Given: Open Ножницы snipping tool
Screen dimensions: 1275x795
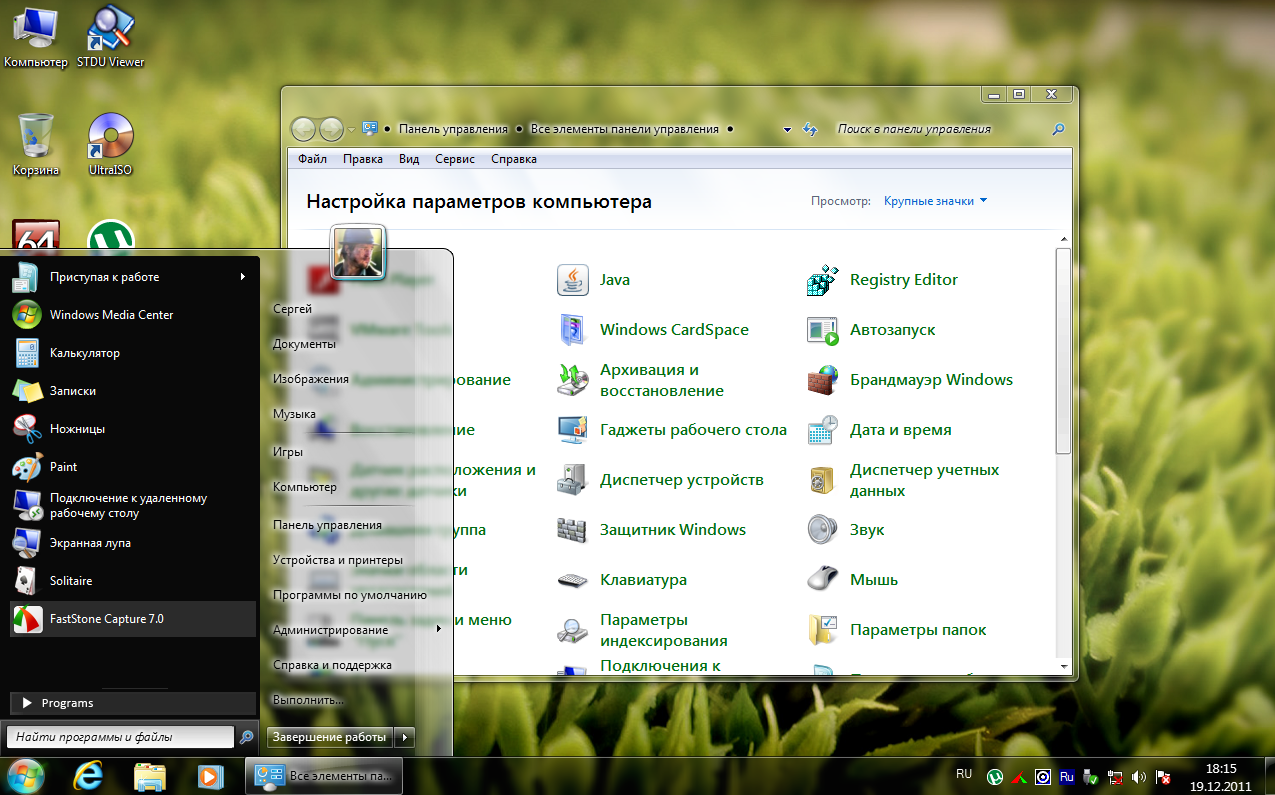Looking at the screenshot, I should (x=132, y=429).
